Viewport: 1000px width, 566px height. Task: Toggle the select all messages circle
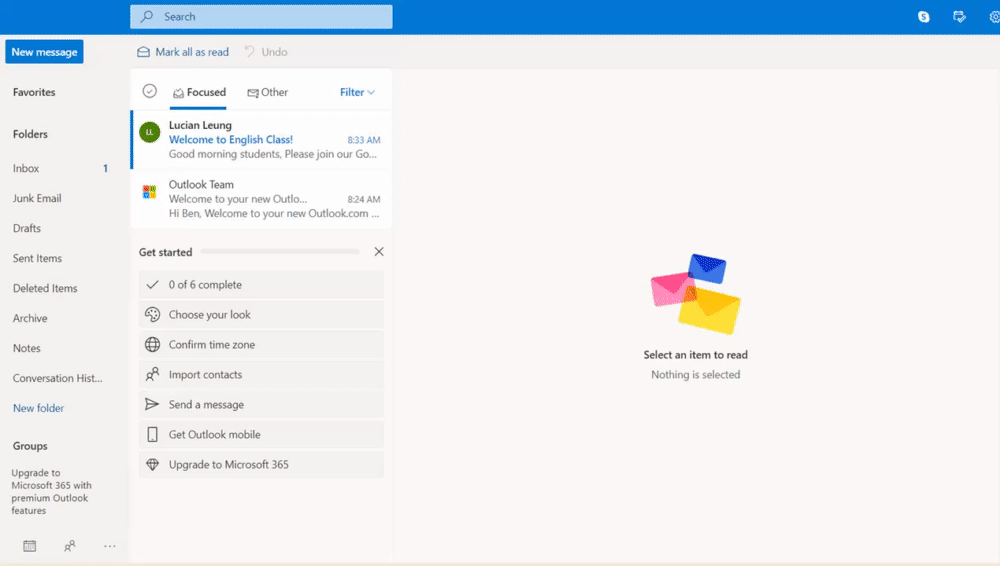tap(150, 91)
